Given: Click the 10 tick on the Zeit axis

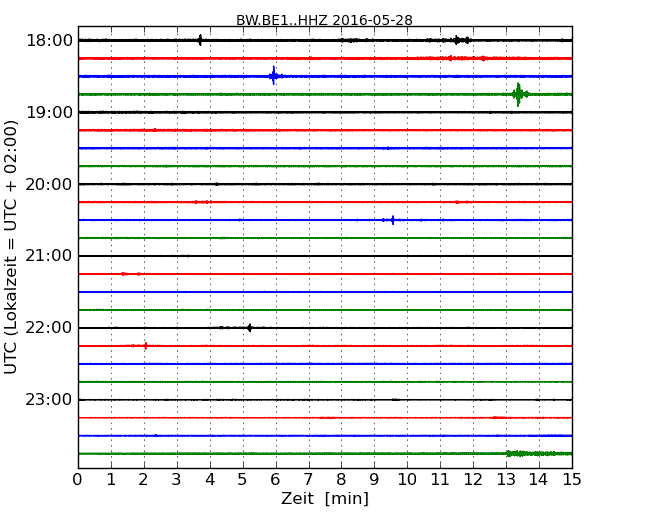Looking at the screenshot, I should coord(407,479).
